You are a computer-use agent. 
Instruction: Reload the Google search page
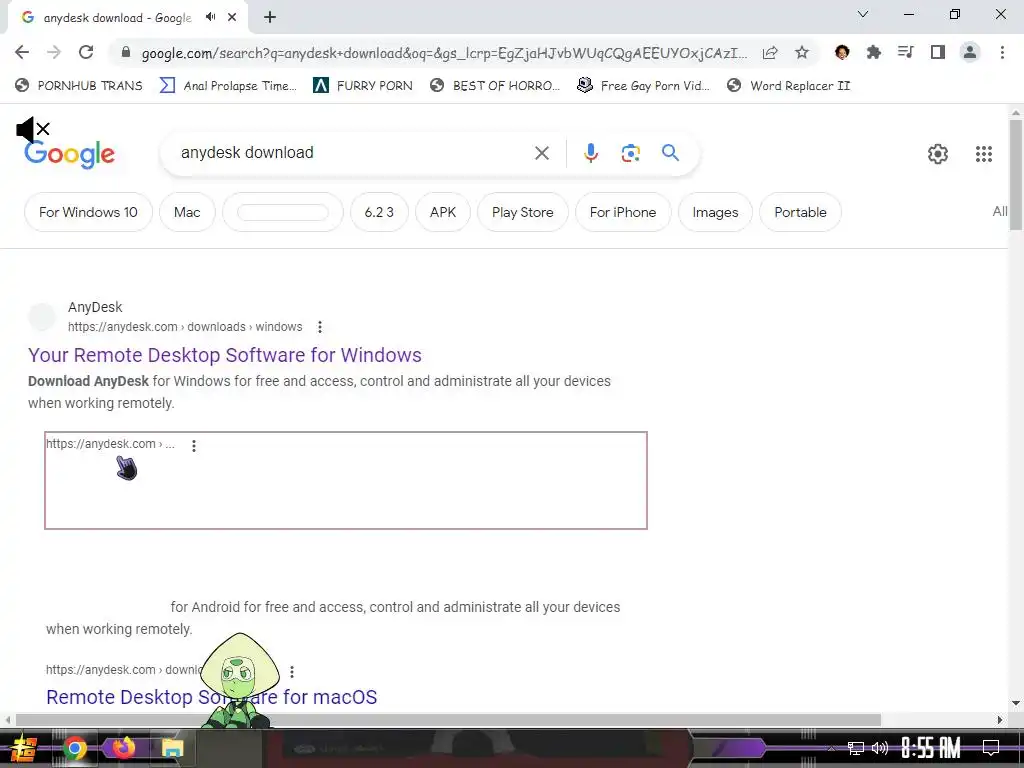[86, 52]
